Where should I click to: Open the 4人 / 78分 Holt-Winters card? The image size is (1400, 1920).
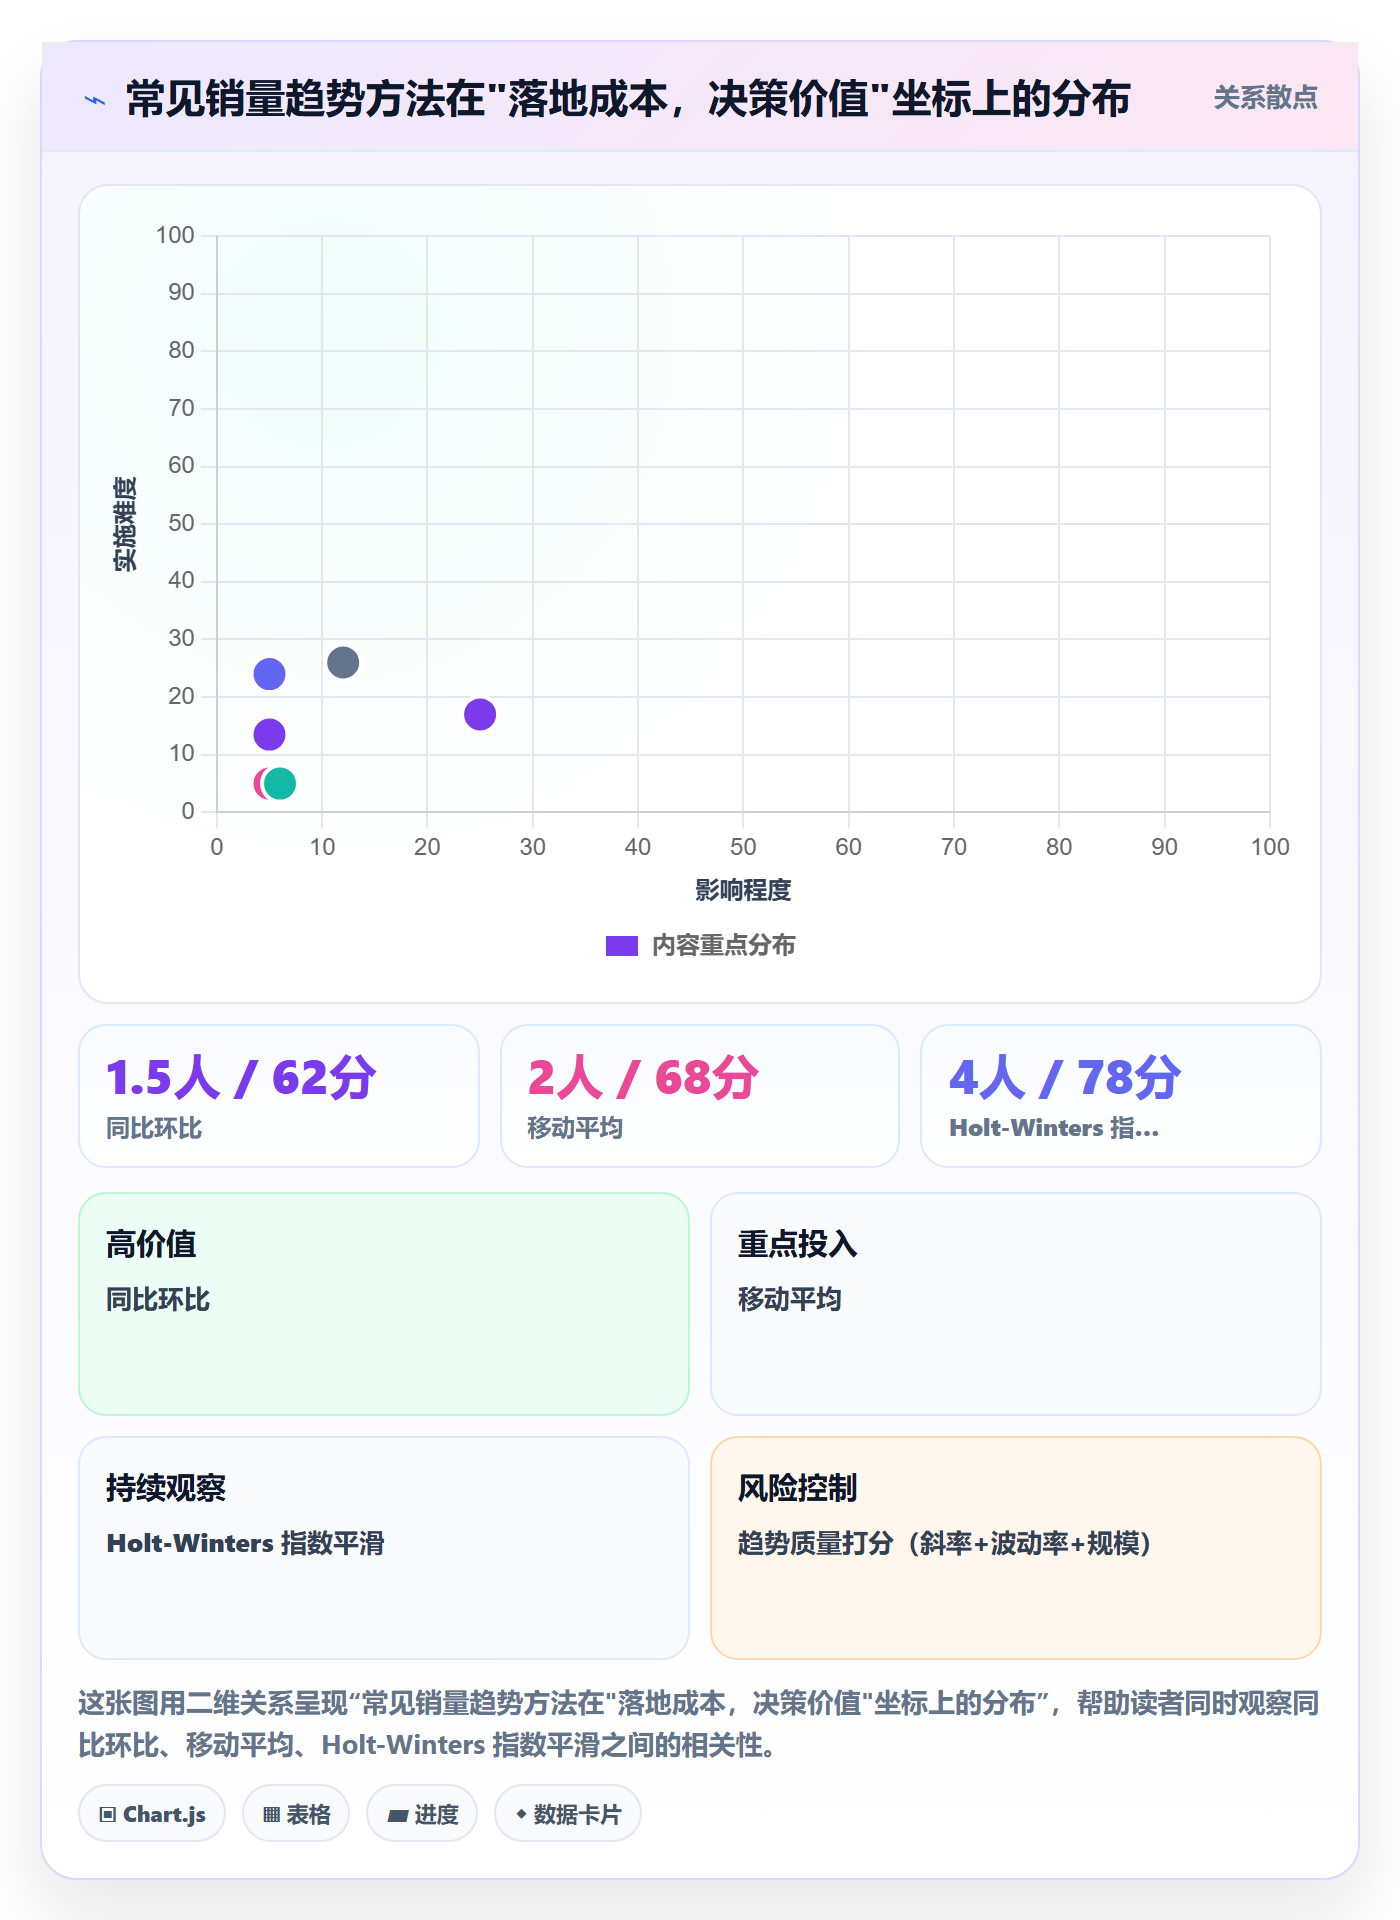pos(1121,1096)
